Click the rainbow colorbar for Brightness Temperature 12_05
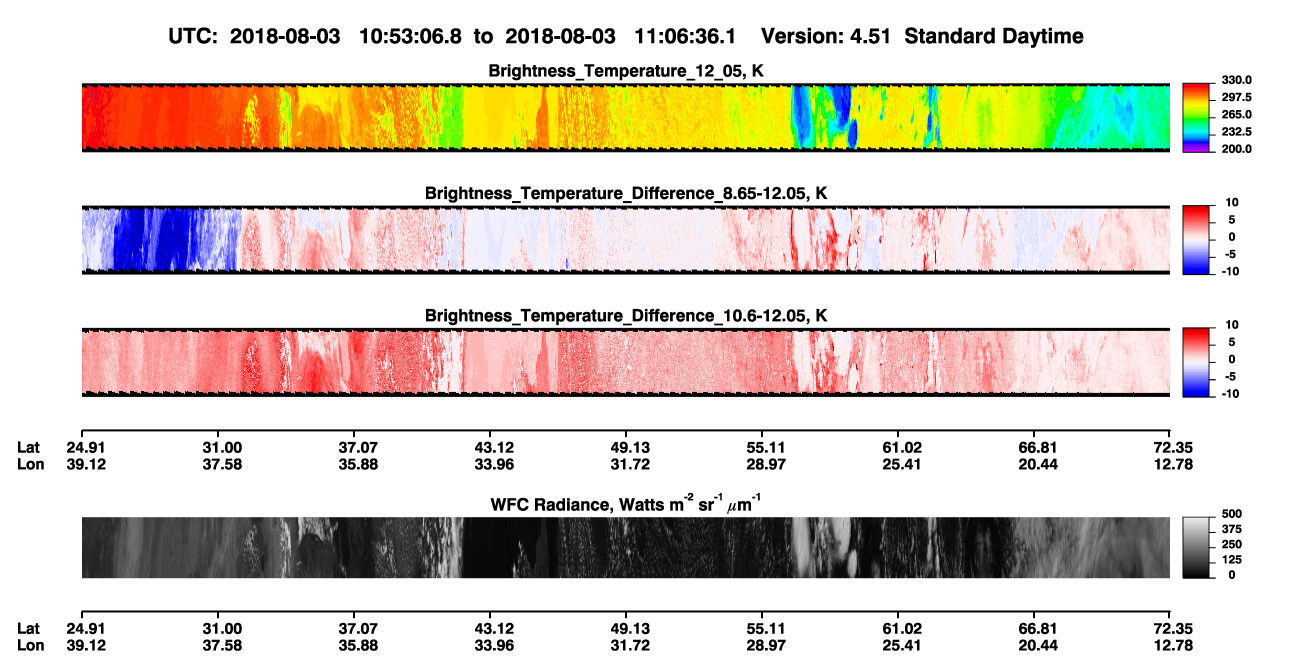Screen dimensions: 1300x667 1196,116
